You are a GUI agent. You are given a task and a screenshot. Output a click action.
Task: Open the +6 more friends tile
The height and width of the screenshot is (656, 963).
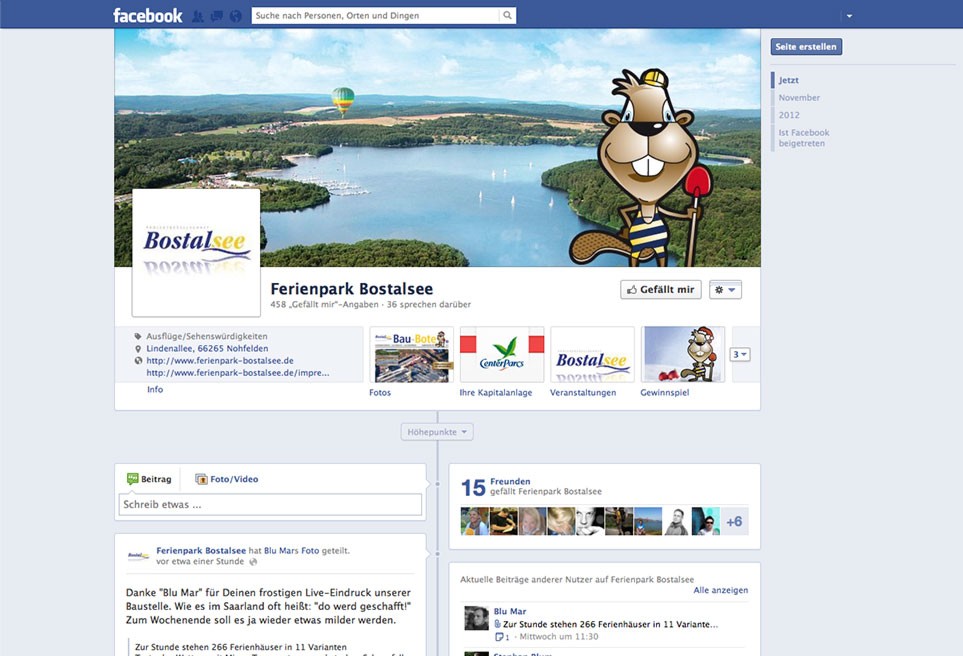click(735, 521)
